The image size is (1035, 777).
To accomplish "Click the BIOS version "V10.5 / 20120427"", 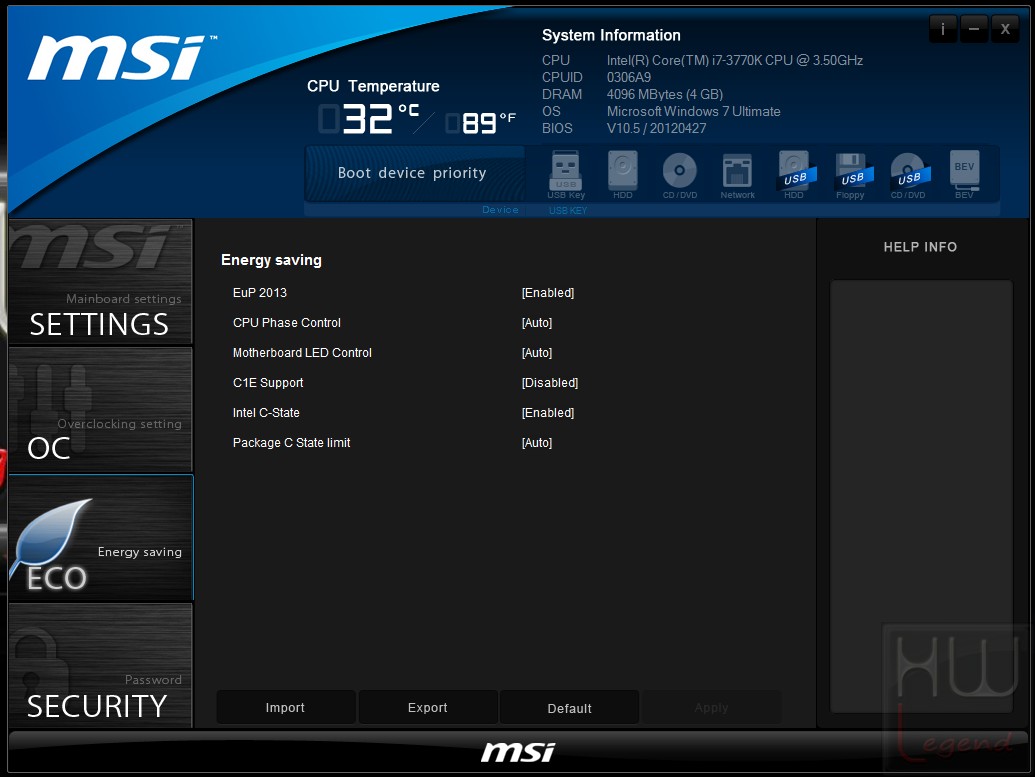I will tap(656, 129).
